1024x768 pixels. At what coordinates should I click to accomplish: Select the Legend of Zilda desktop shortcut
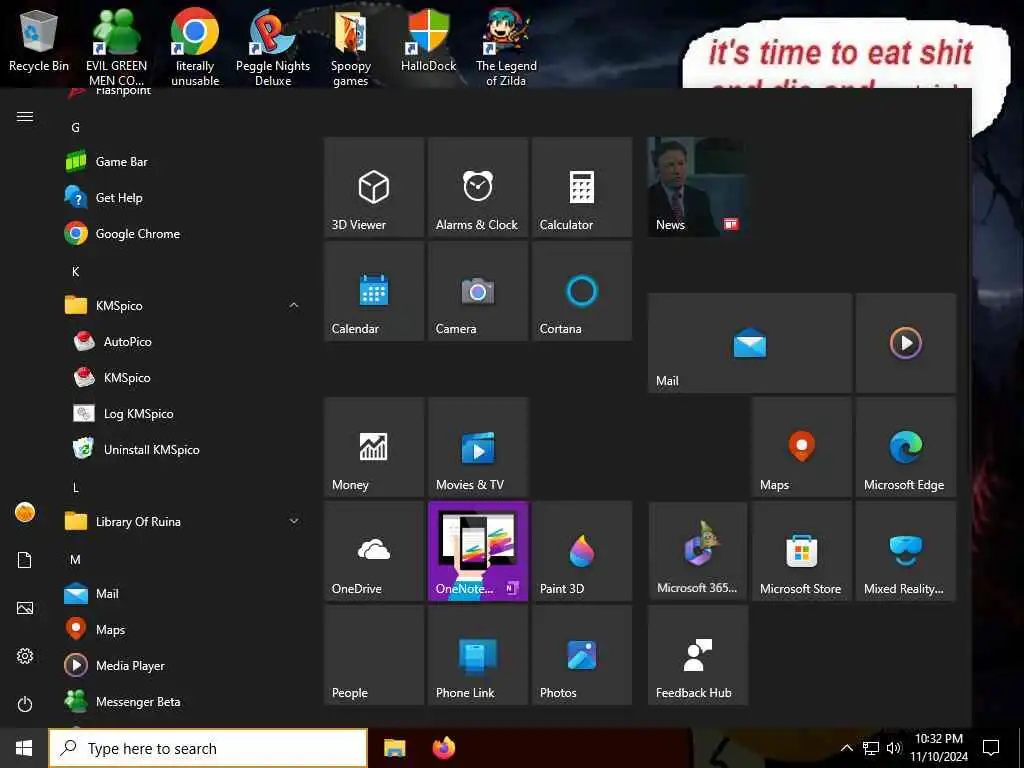(x=506, y=48)
